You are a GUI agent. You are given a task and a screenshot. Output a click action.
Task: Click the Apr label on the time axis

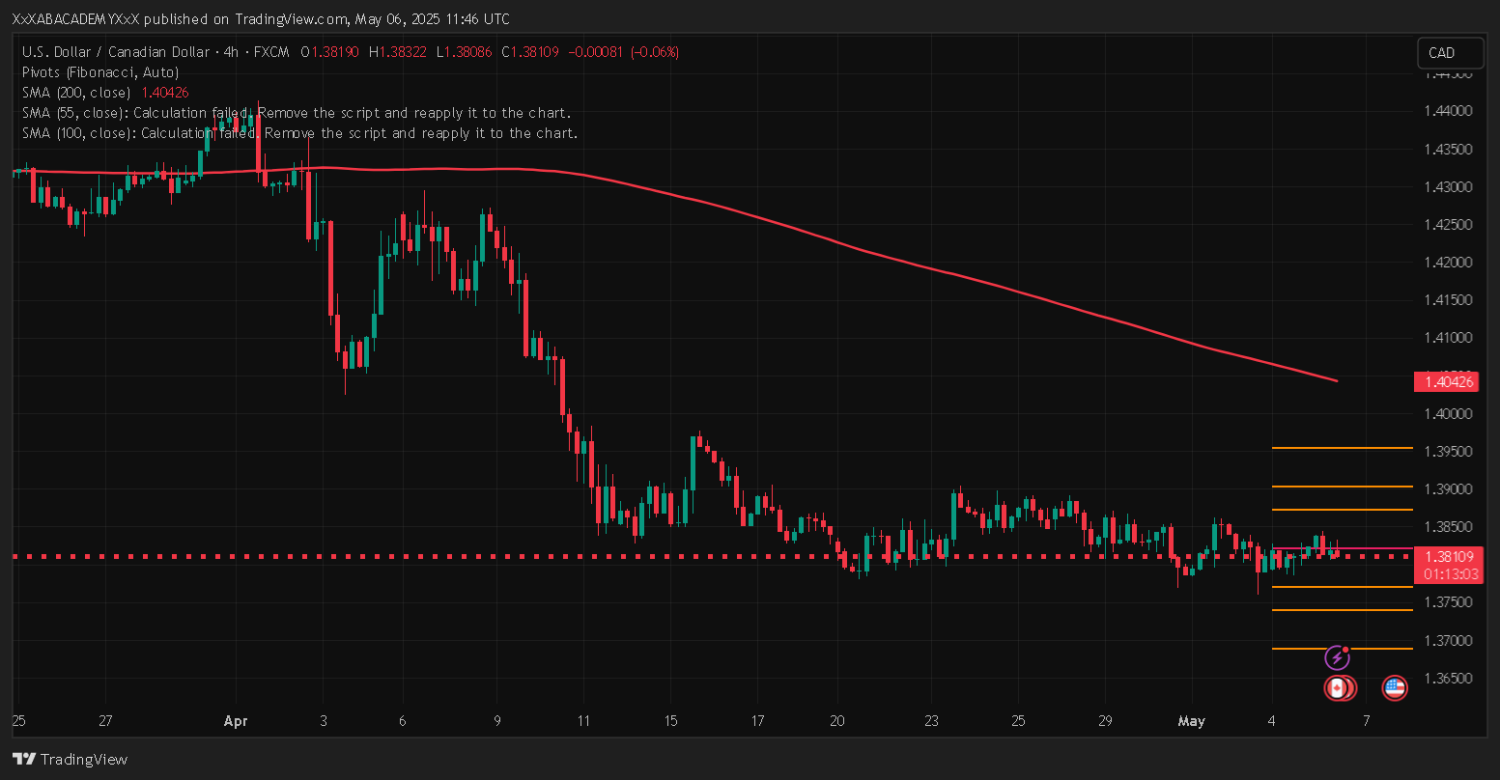point(236,721)
